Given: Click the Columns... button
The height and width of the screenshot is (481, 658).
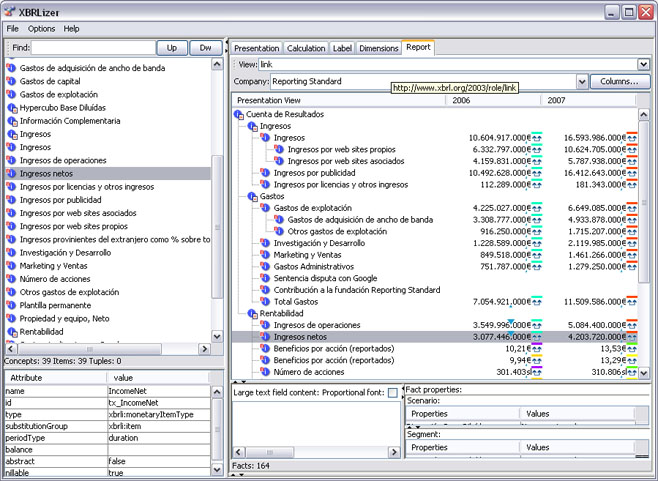Looking at the screenshot, I should 619,81.
